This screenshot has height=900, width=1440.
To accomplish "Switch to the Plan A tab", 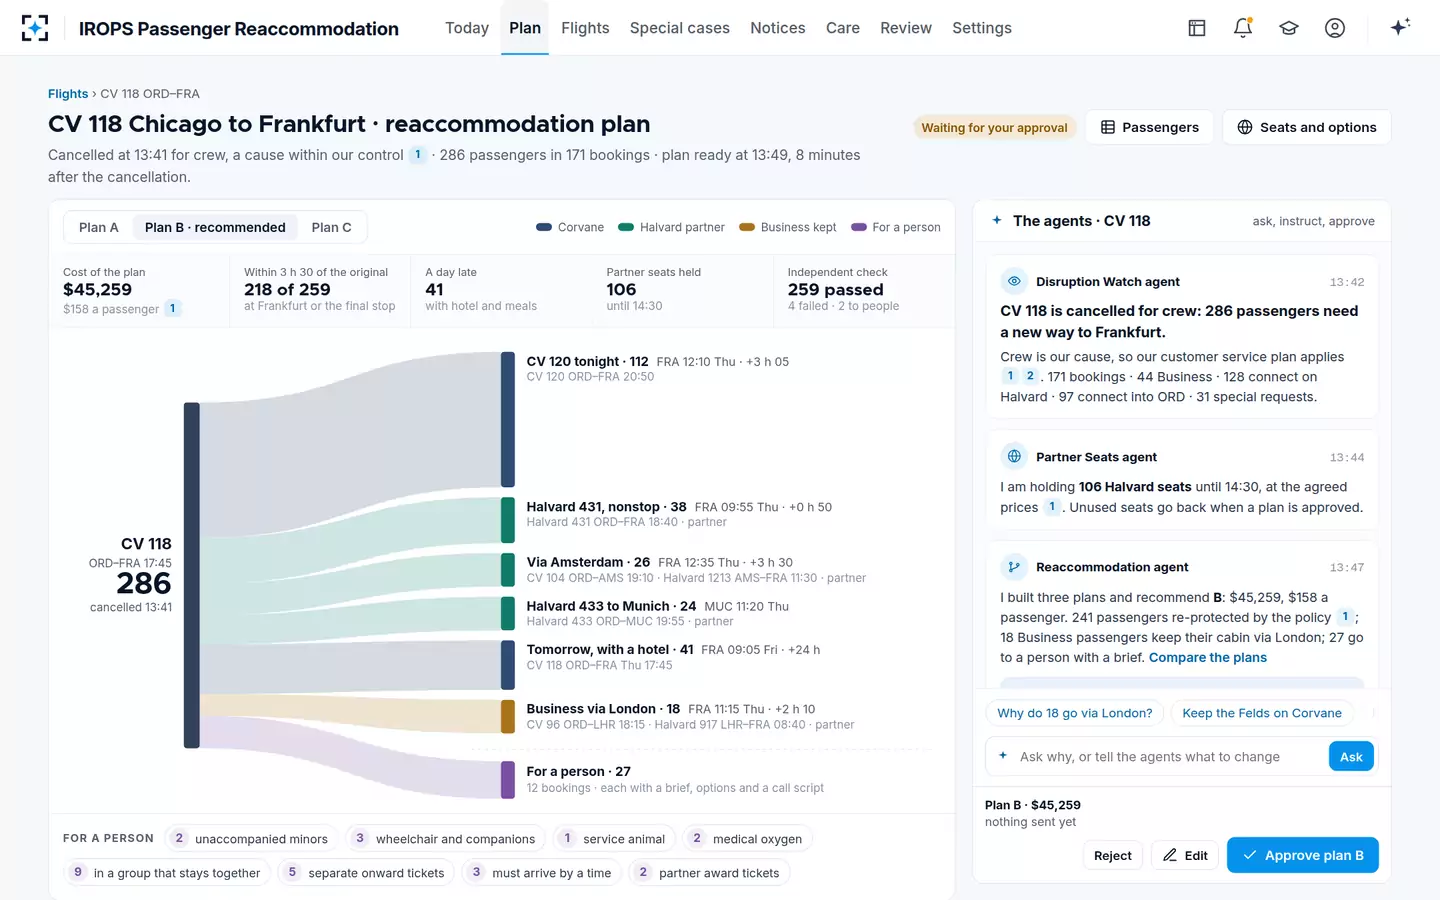I will (99, 228).
